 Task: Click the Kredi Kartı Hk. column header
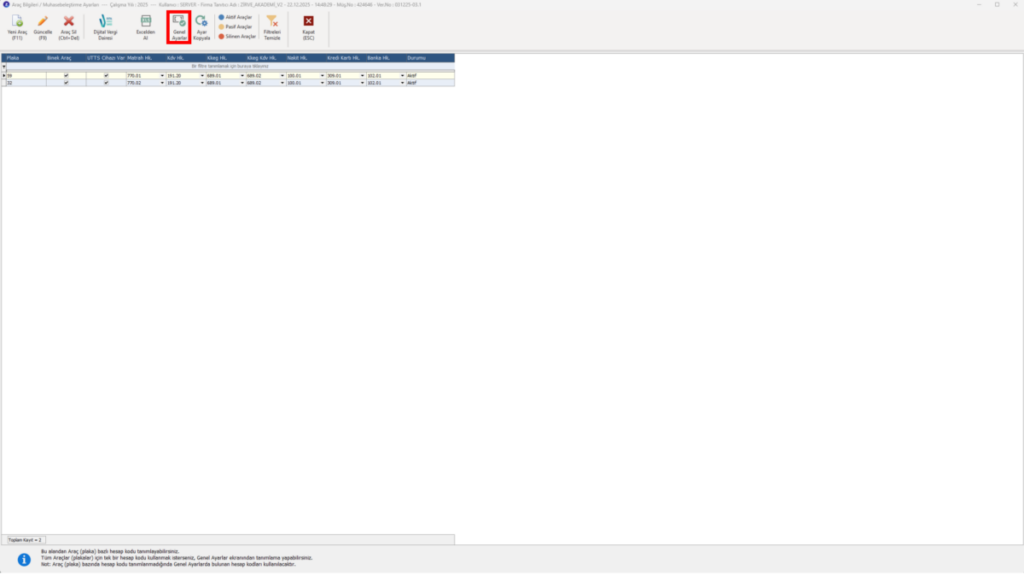pos(346,58)
